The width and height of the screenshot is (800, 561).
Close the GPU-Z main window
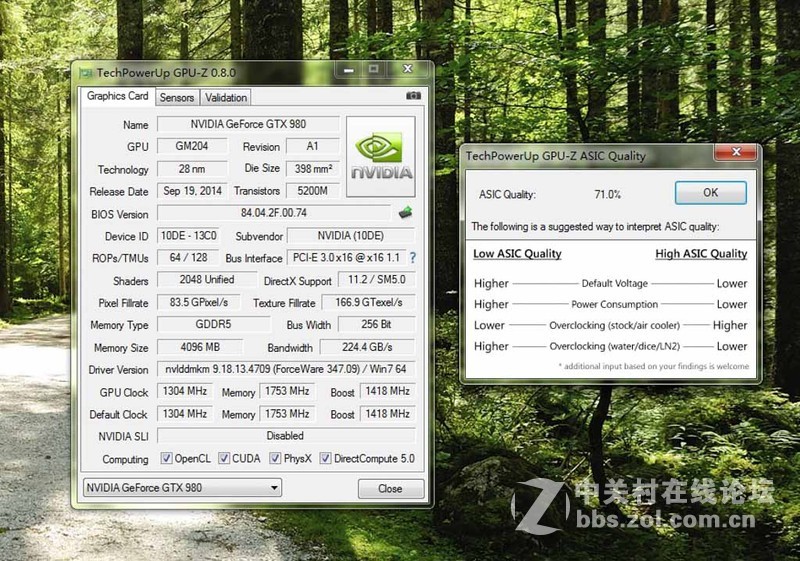[x=408, y=69]
